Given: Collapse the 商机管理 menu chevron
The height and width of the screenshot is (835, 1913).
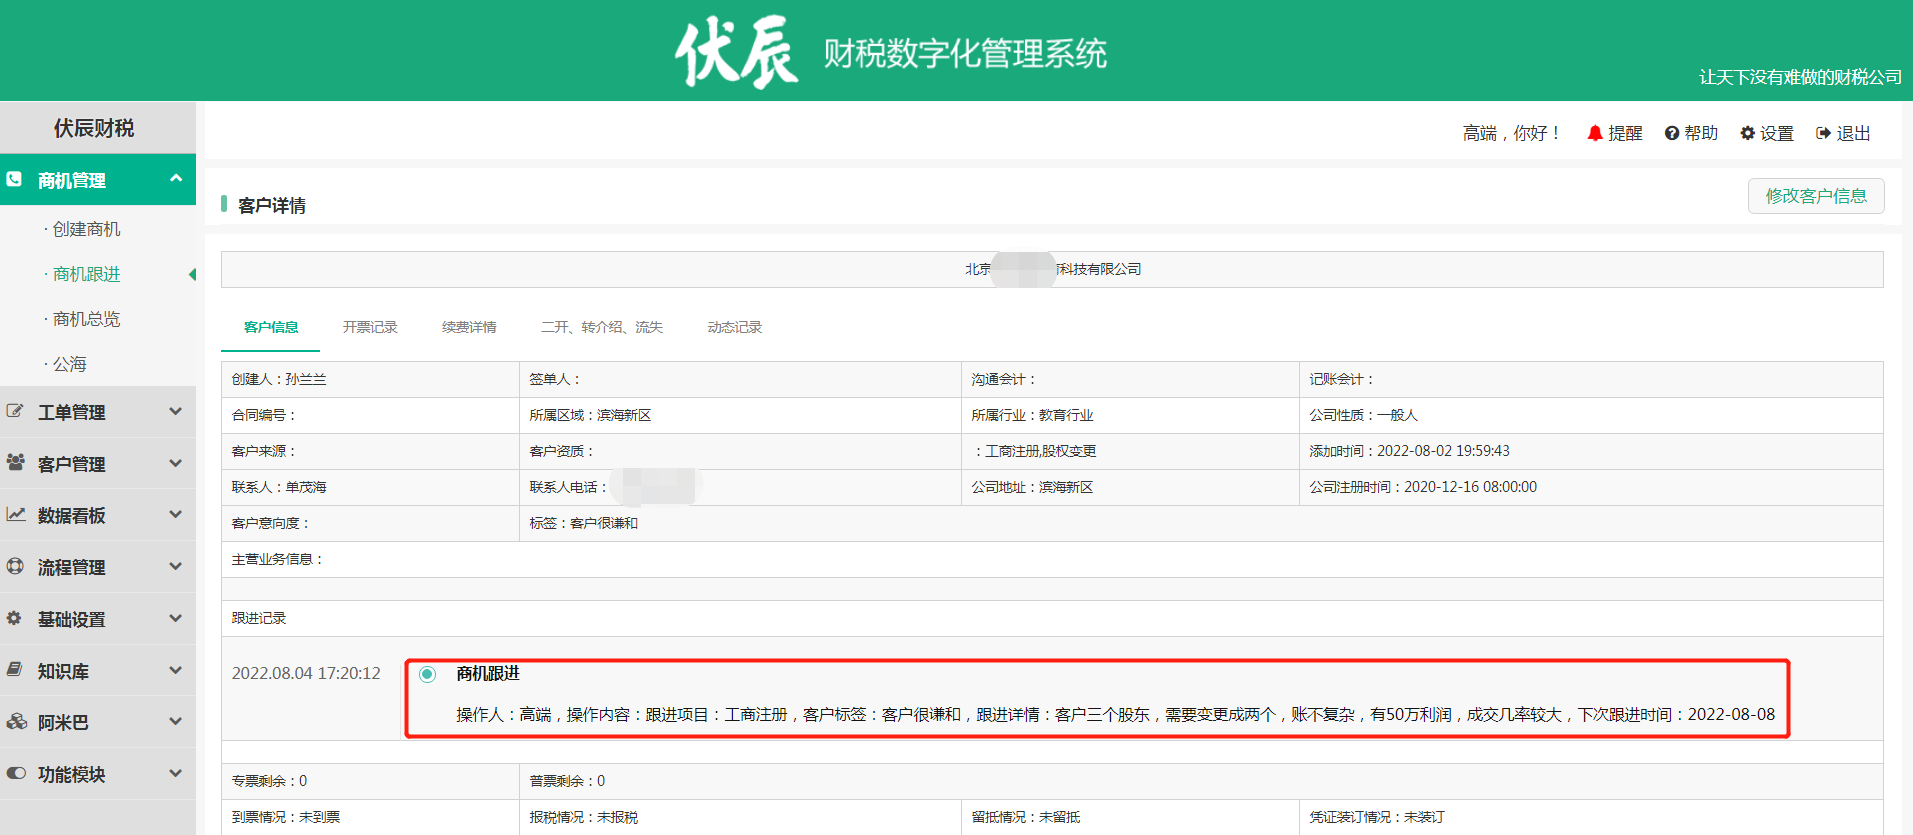Looking at the screenshot, I should pyautogui.click(x=176, y=178).
